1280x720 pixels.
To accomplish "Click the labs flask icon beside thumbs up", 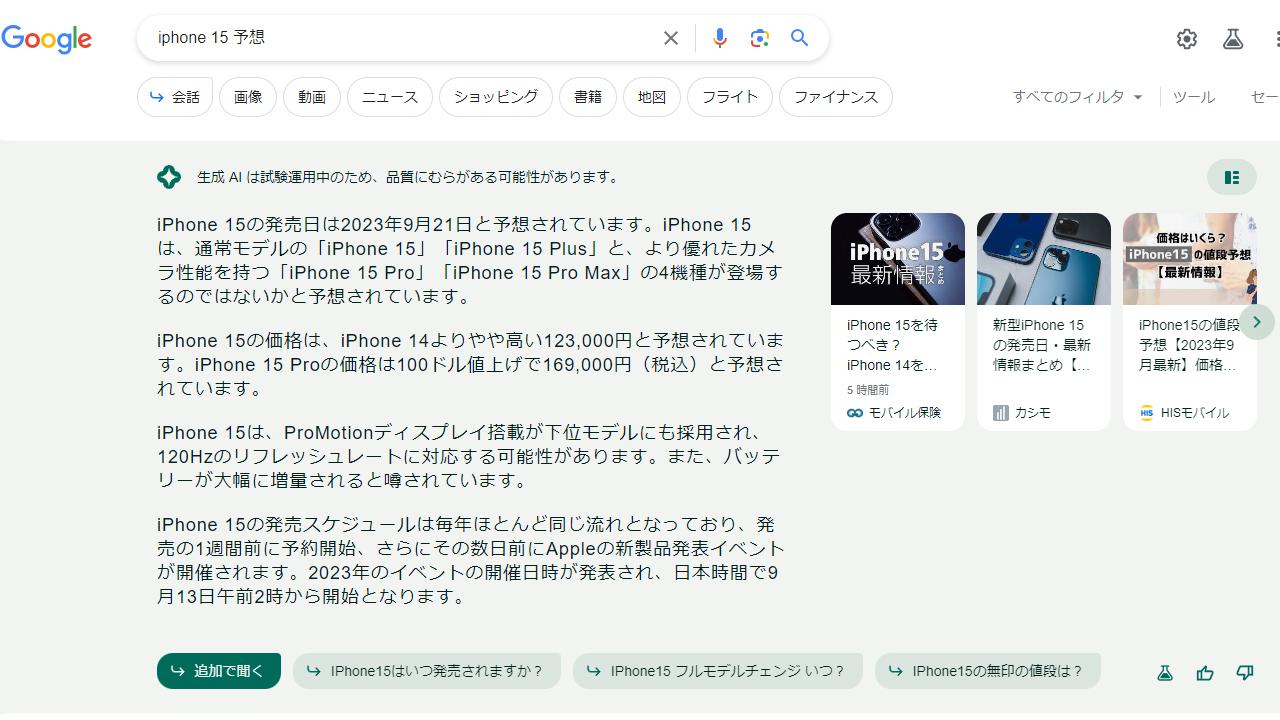I will (x=1165, y=673).
